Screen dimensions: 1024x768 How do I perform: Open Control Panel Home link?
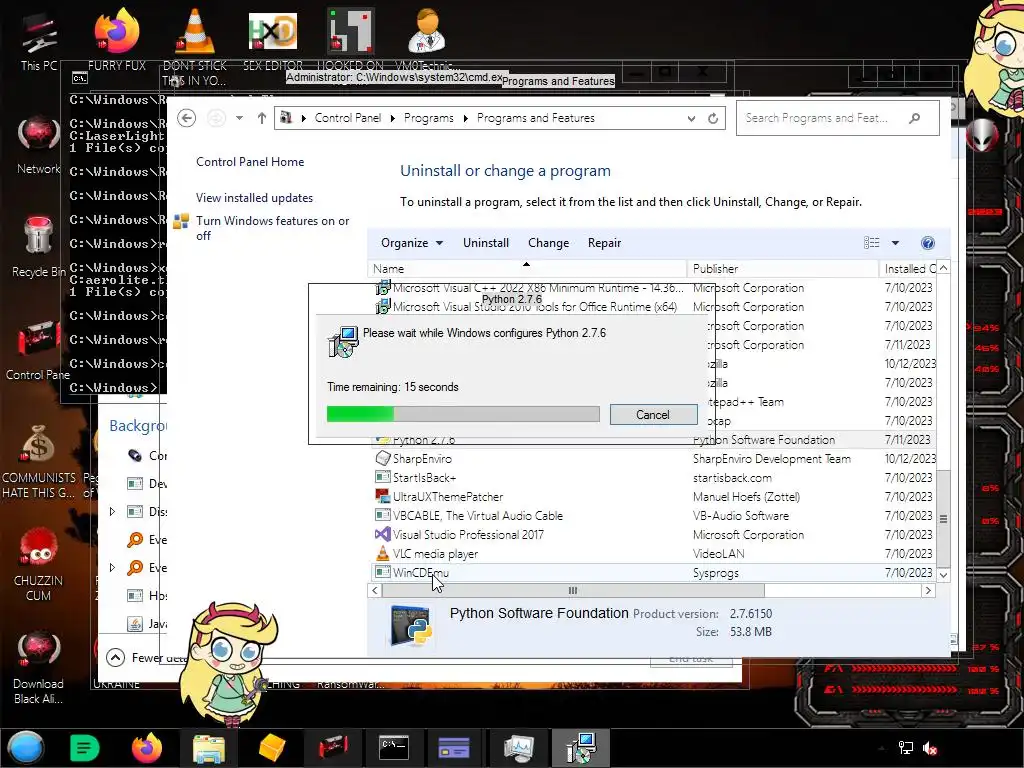250,162
